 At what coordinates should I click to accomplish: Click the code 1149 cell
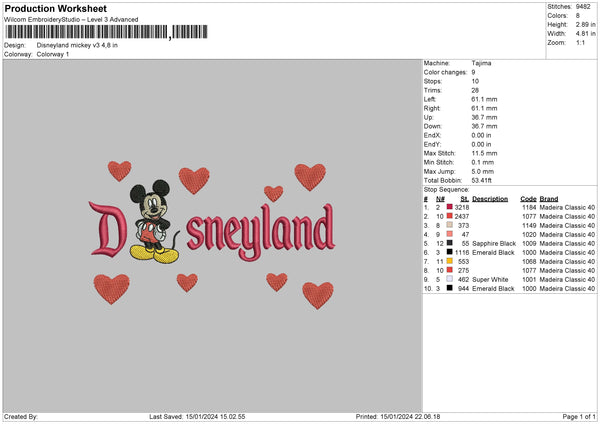529,225
